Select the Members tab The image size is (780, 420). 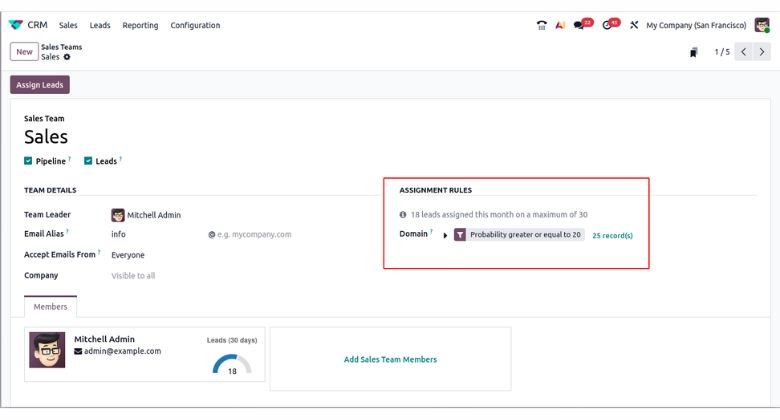[51, 307]
